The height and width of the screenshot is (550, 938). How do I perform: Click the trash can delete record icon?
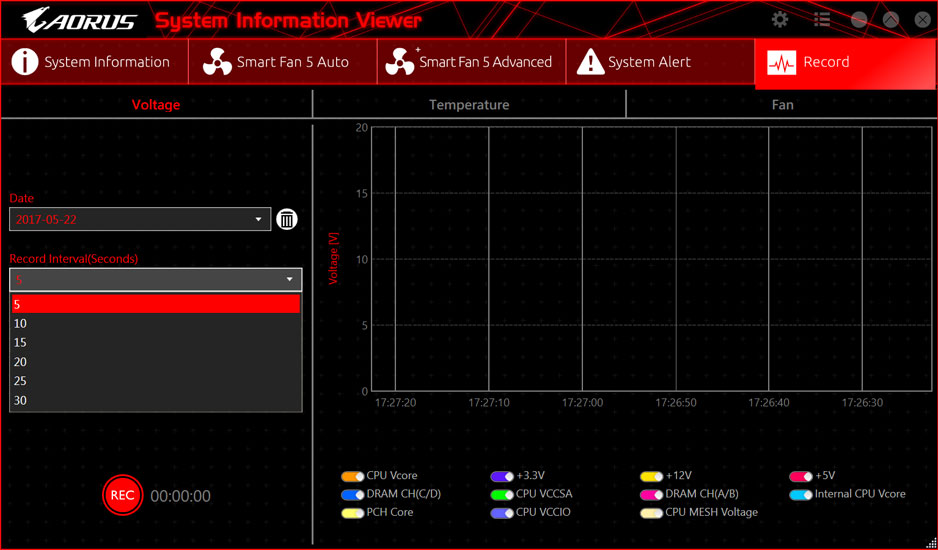pos(287,219)
